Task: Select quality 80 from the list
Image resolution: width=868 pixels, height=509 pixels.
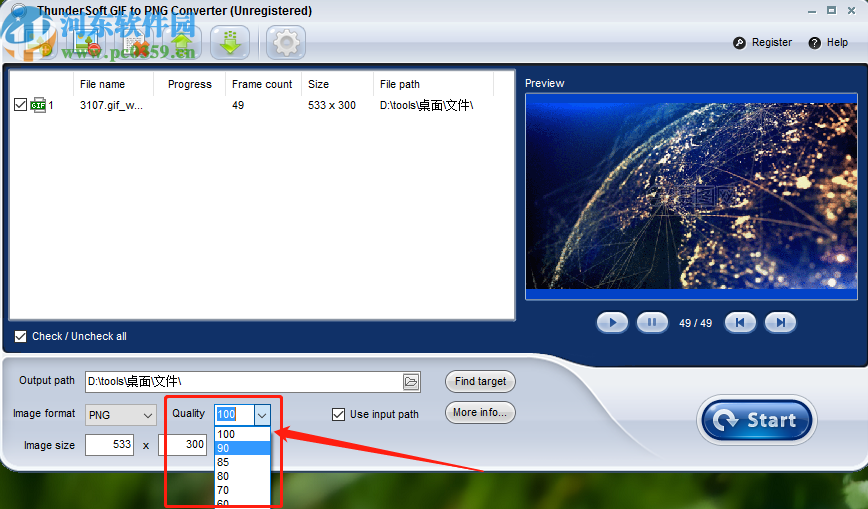Action: coord(242,476)
